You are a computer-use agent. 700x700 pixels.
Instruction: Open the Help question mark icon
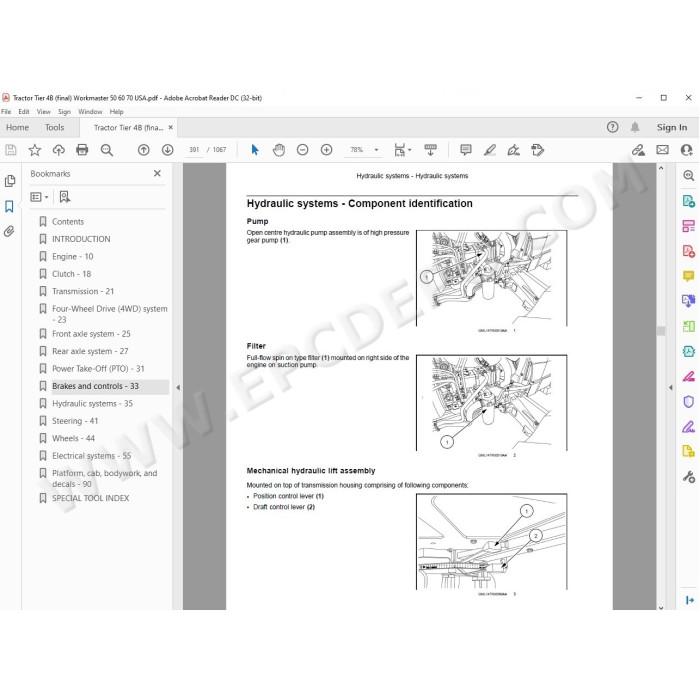point(612,127)
